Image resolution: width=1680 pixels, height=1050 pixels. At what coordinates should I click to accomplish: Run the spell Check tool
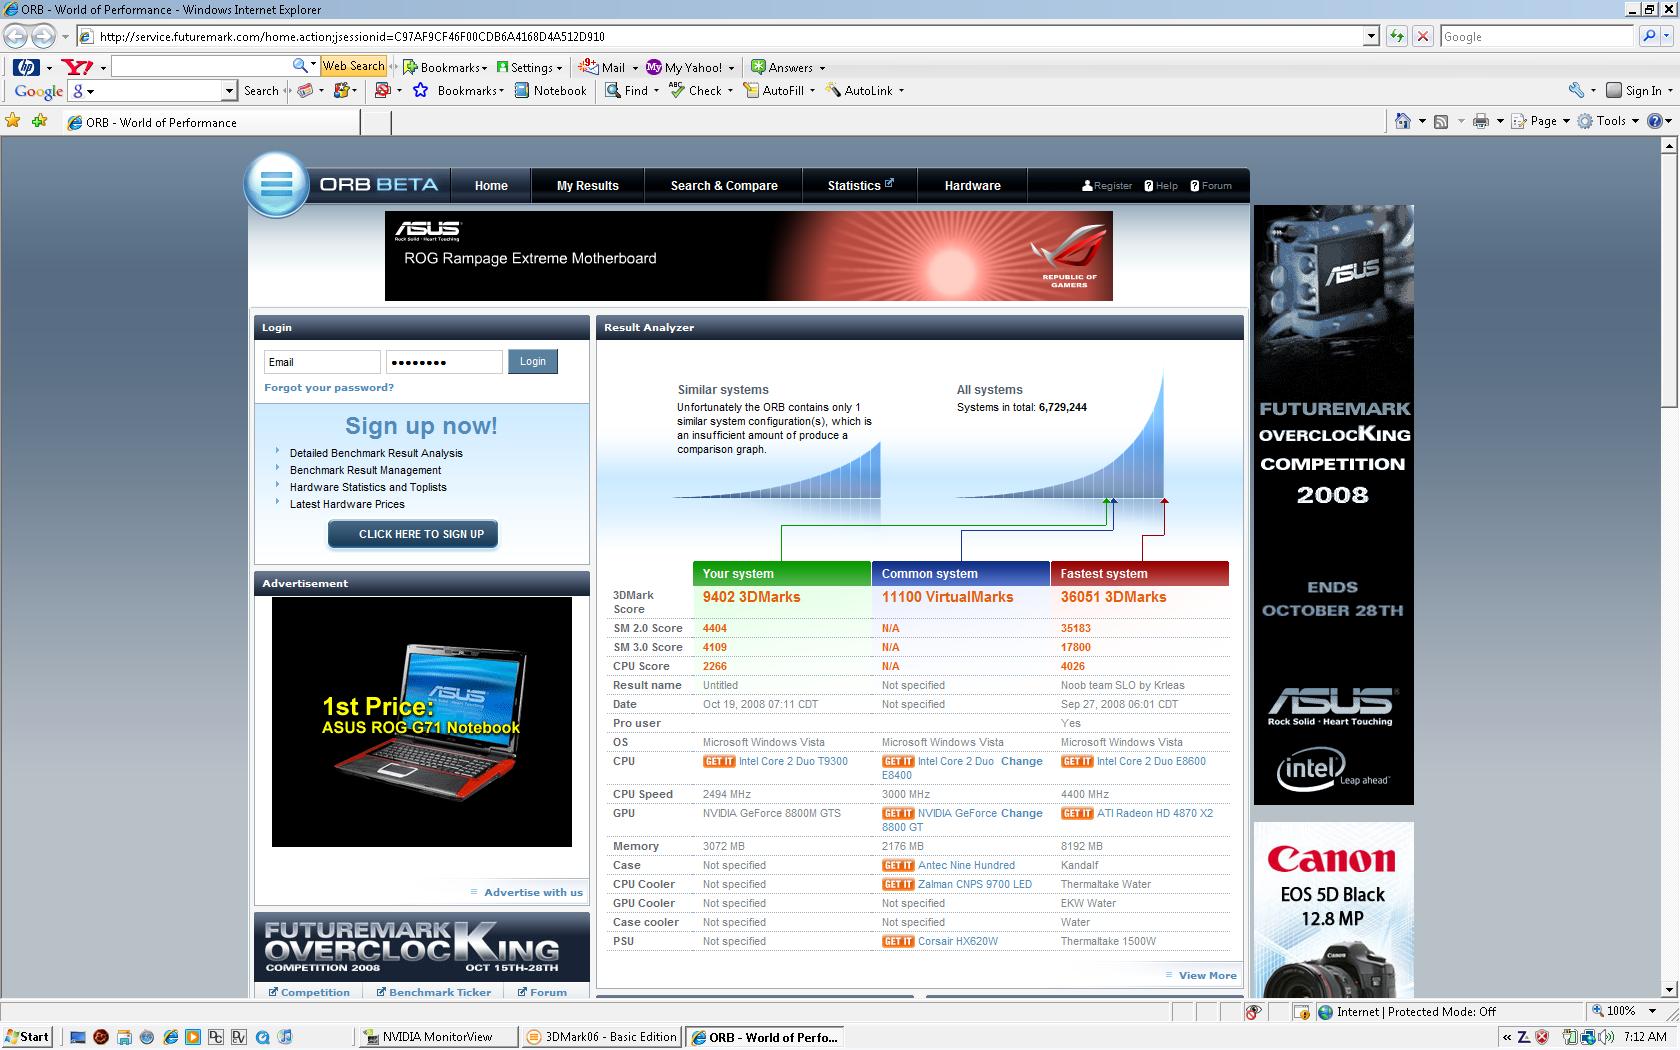[x=694, y=91]
